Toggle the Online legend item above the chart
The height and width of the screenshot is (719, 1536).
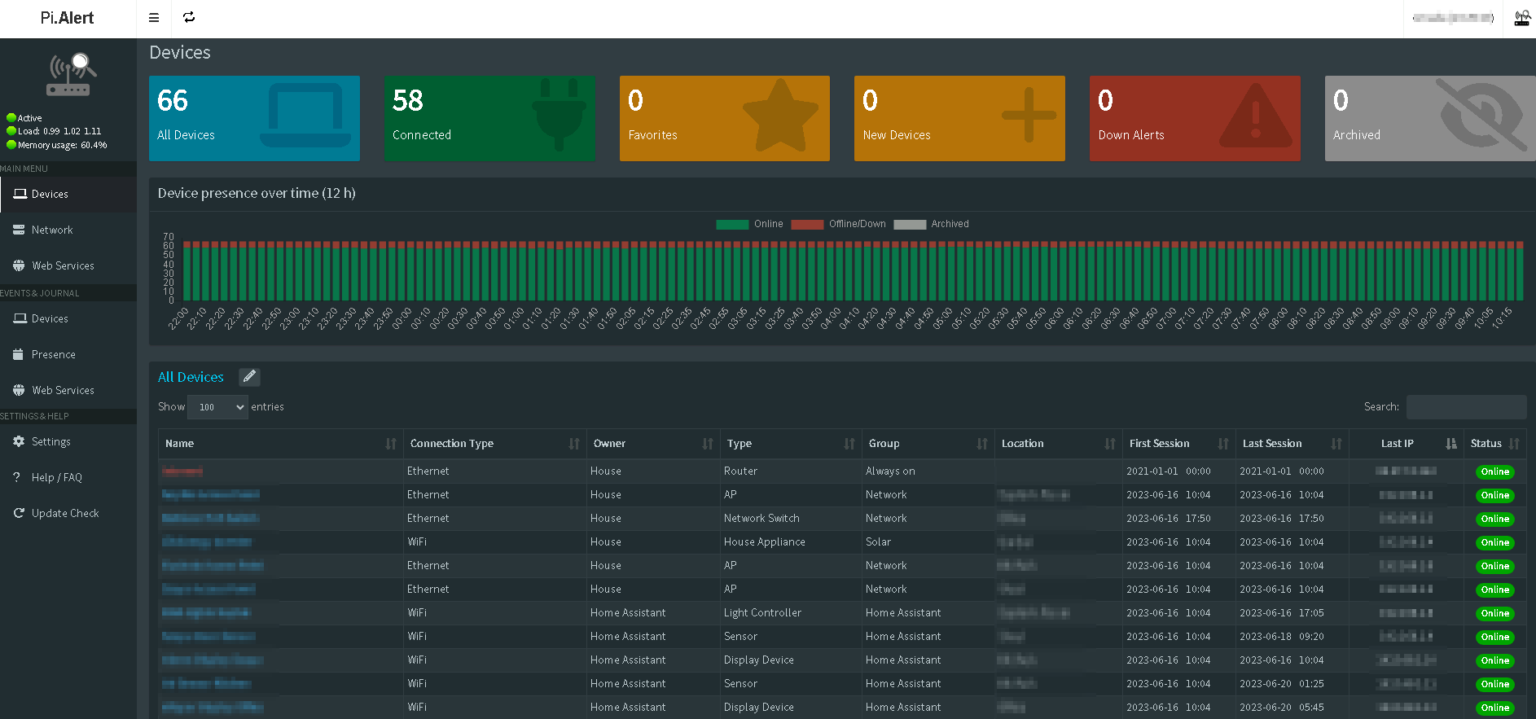click(x=749, y=223)
